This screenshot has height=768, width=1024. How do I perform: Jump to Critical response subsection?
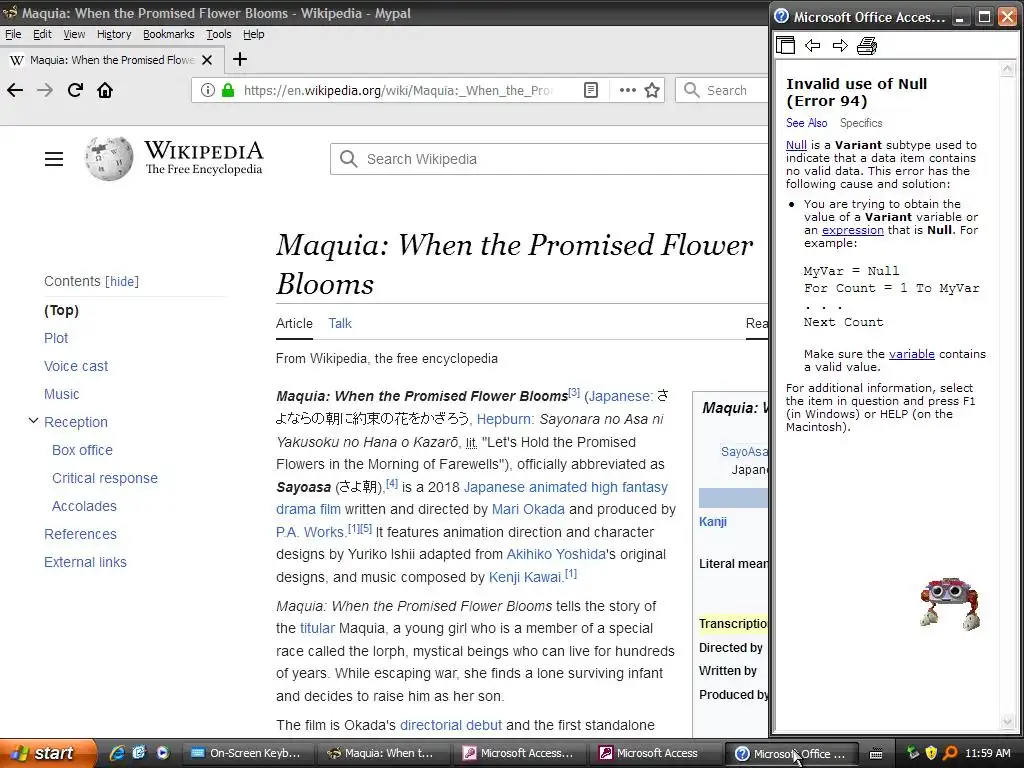[104, 478]
